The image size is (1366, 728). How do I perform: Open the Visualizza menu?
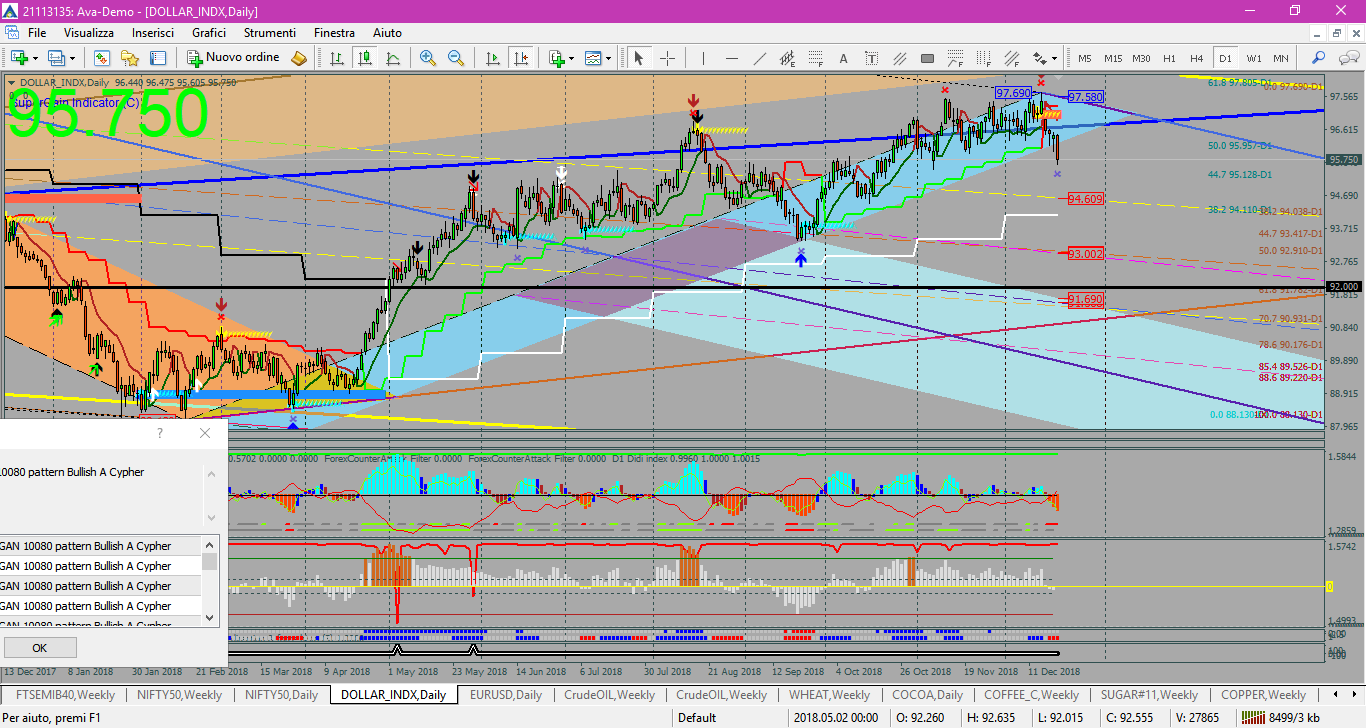(x=89, y=33)
